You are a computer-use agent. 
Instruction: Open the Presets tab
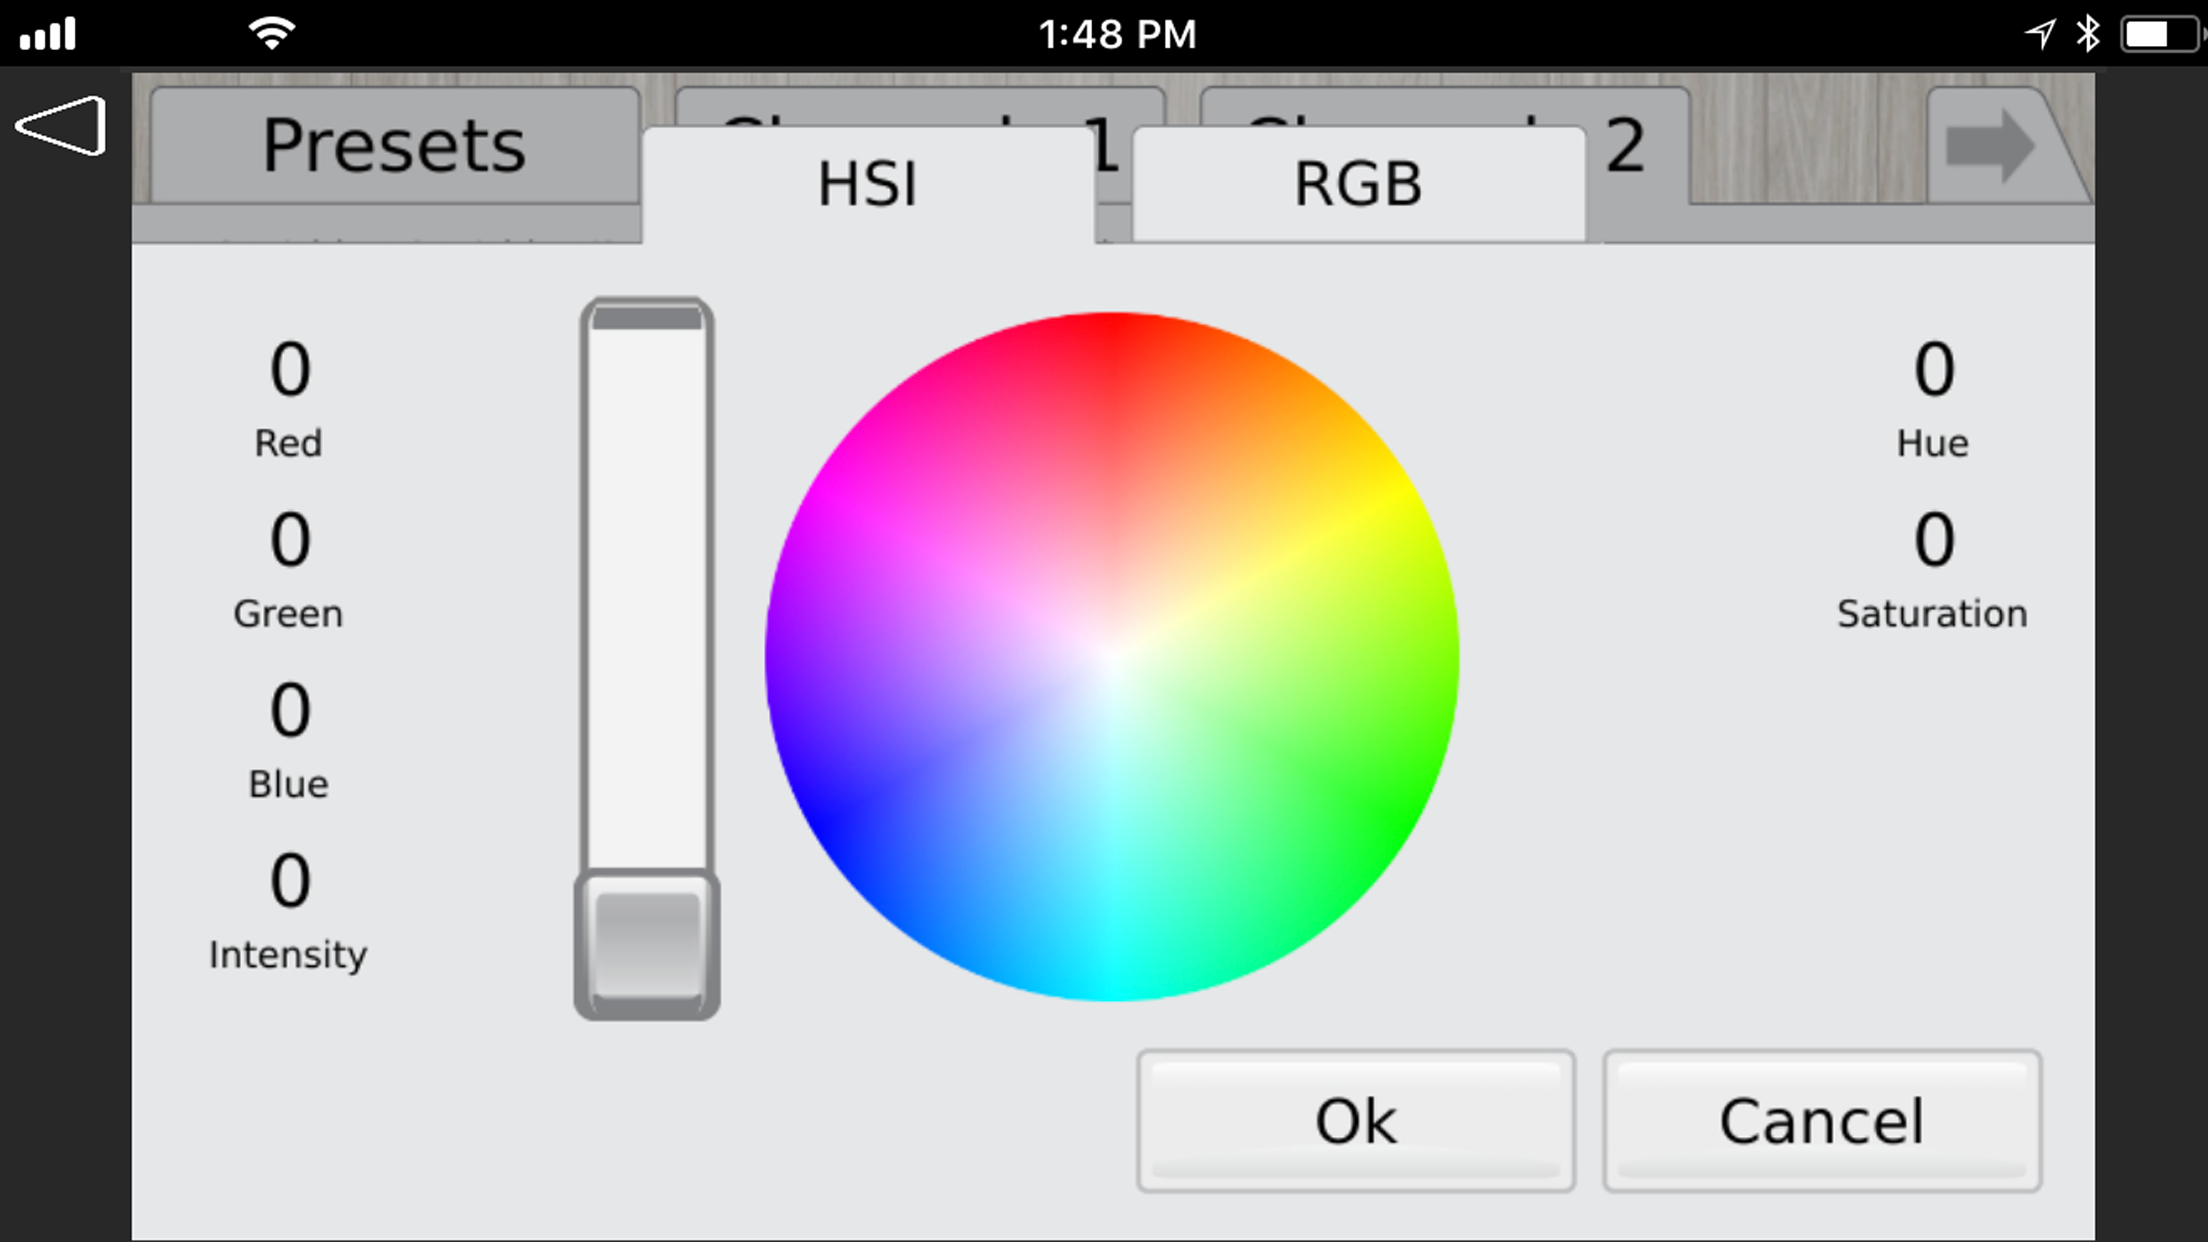click(393, 147)
